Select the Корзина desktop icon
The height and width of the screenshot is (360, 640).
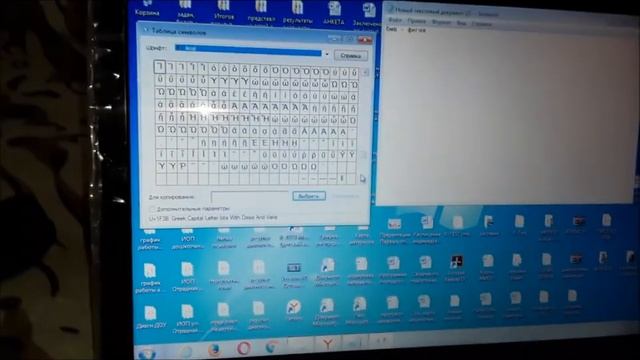click(147, 9)
